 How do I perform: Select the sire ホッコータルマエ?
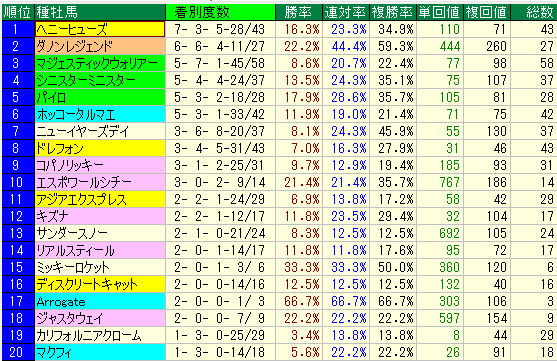click(x=100, y=114)
